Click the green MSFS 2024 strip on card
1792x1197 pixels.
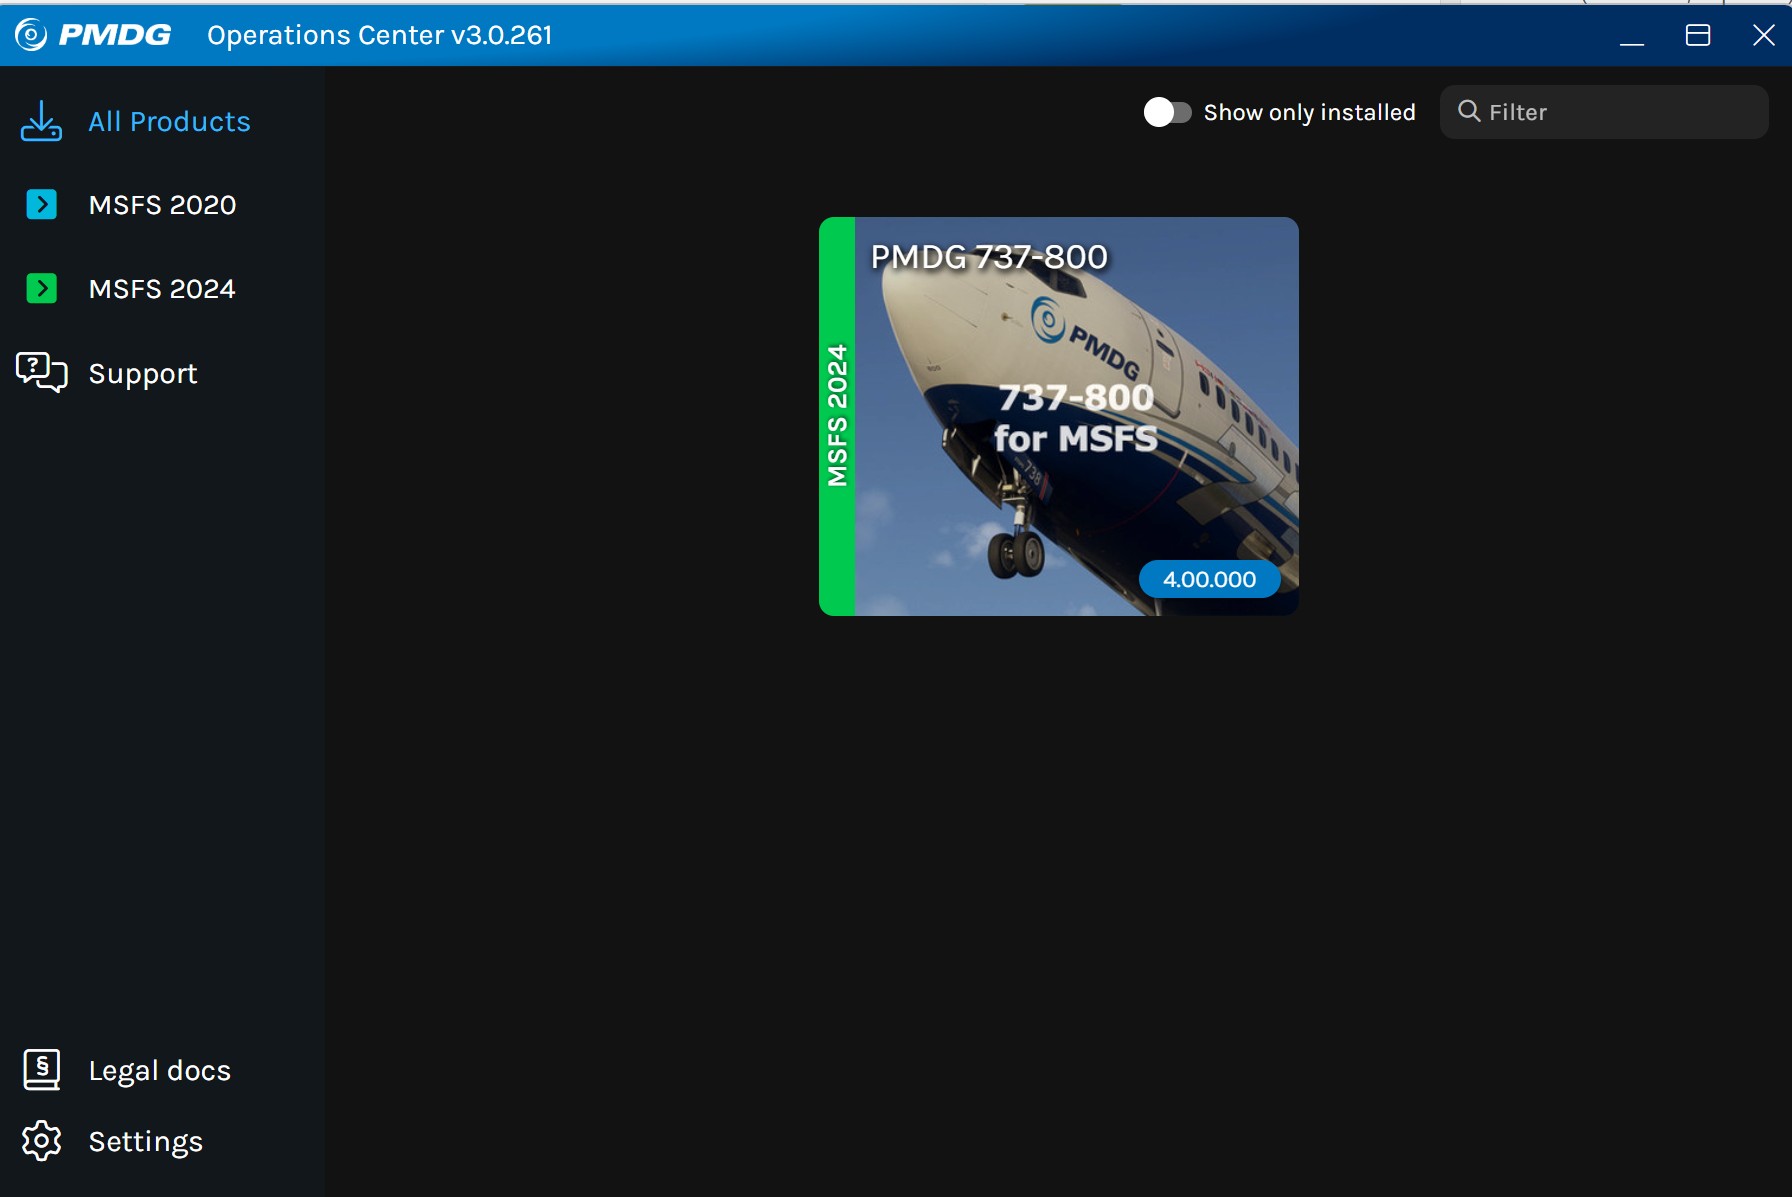837,416
